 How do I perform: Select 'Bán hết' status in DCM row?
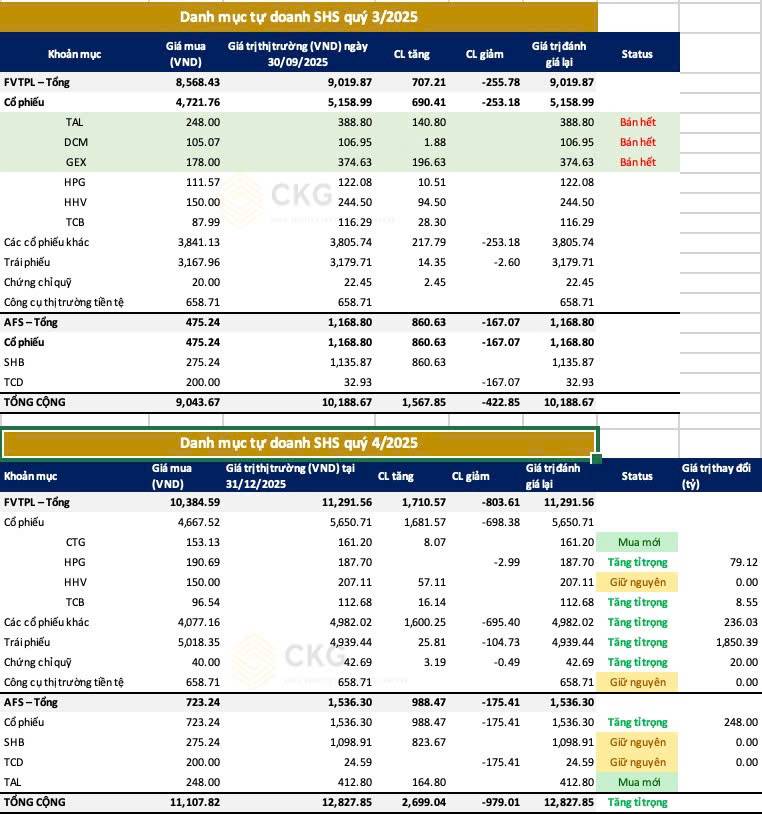pyautogui.click(x=638, y=142)
